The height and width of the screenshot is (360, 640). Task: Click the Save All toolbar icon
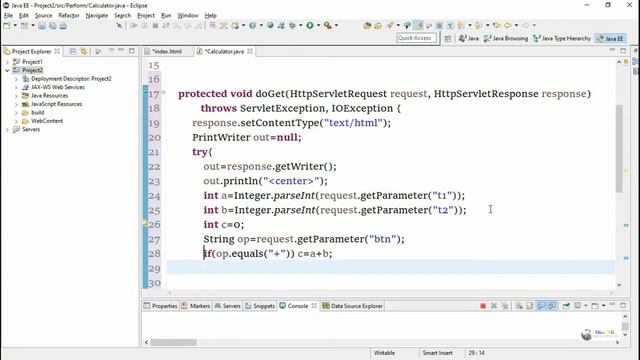[x=53, y=25]
